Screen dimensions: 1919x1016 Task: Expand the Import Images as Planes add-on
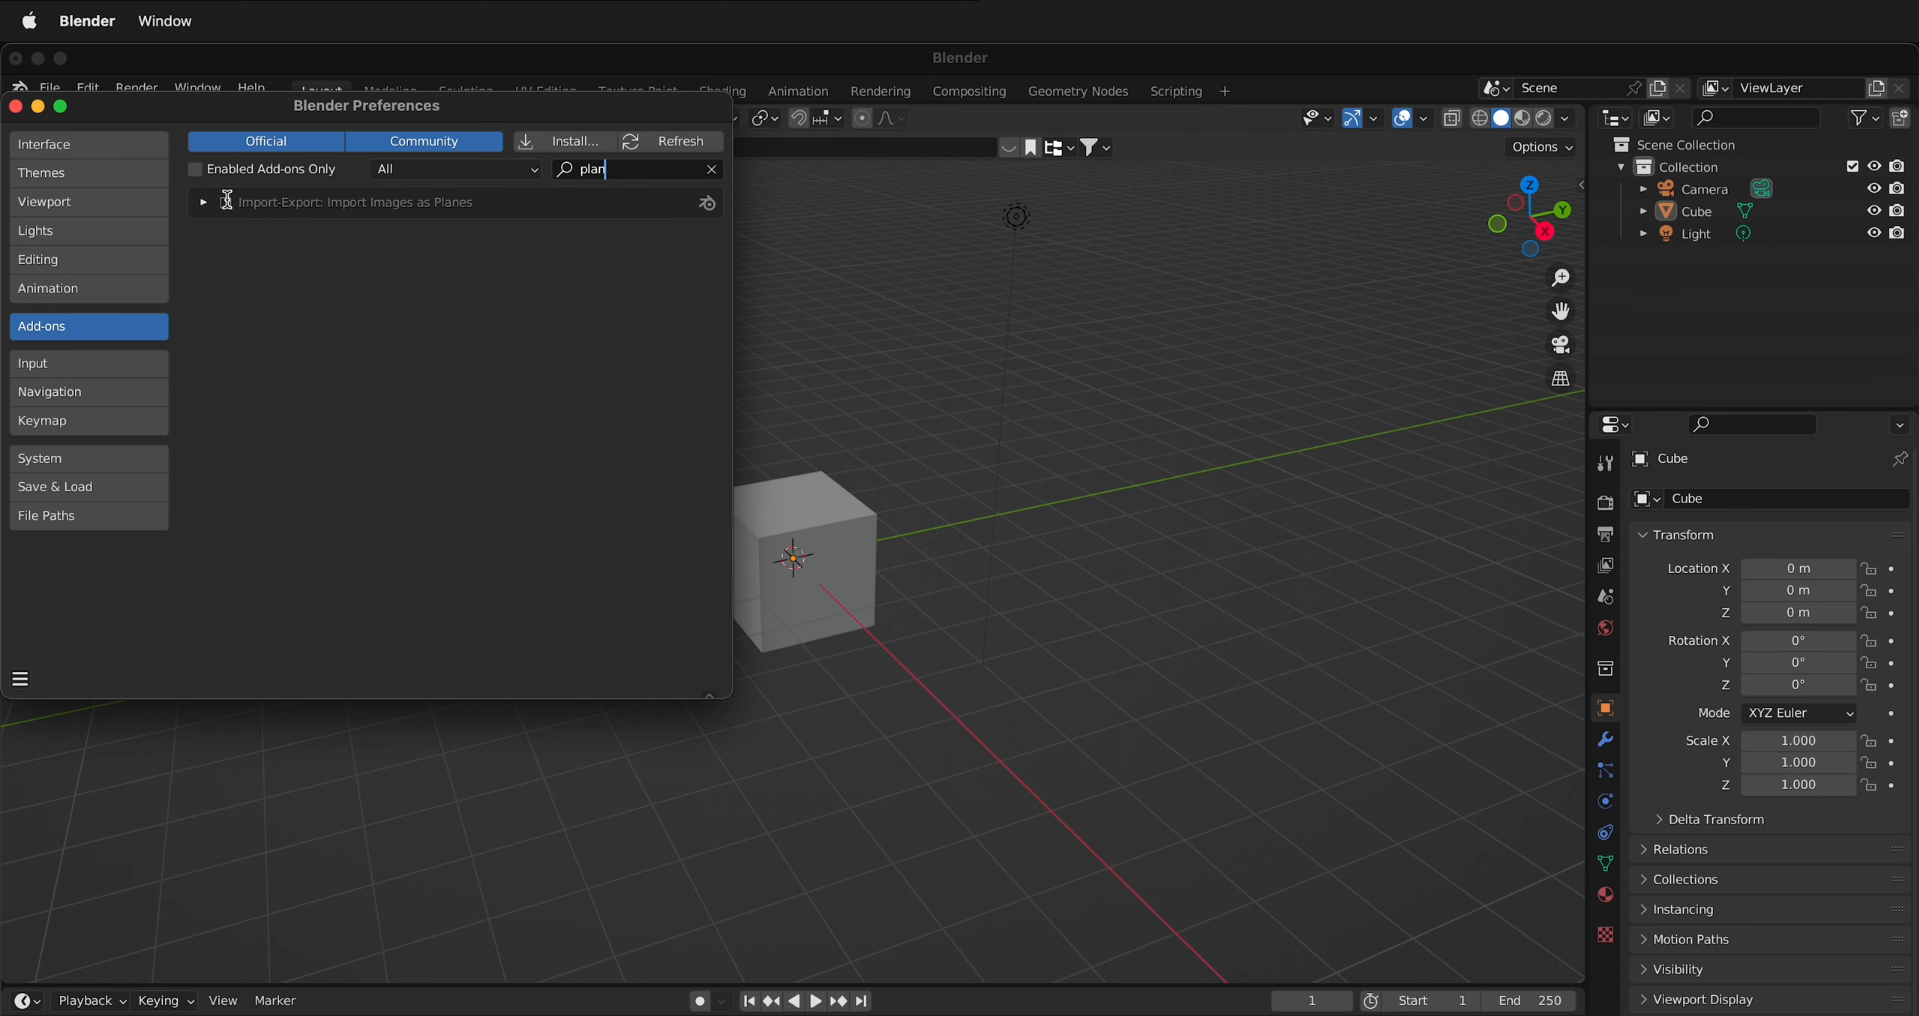203,202
